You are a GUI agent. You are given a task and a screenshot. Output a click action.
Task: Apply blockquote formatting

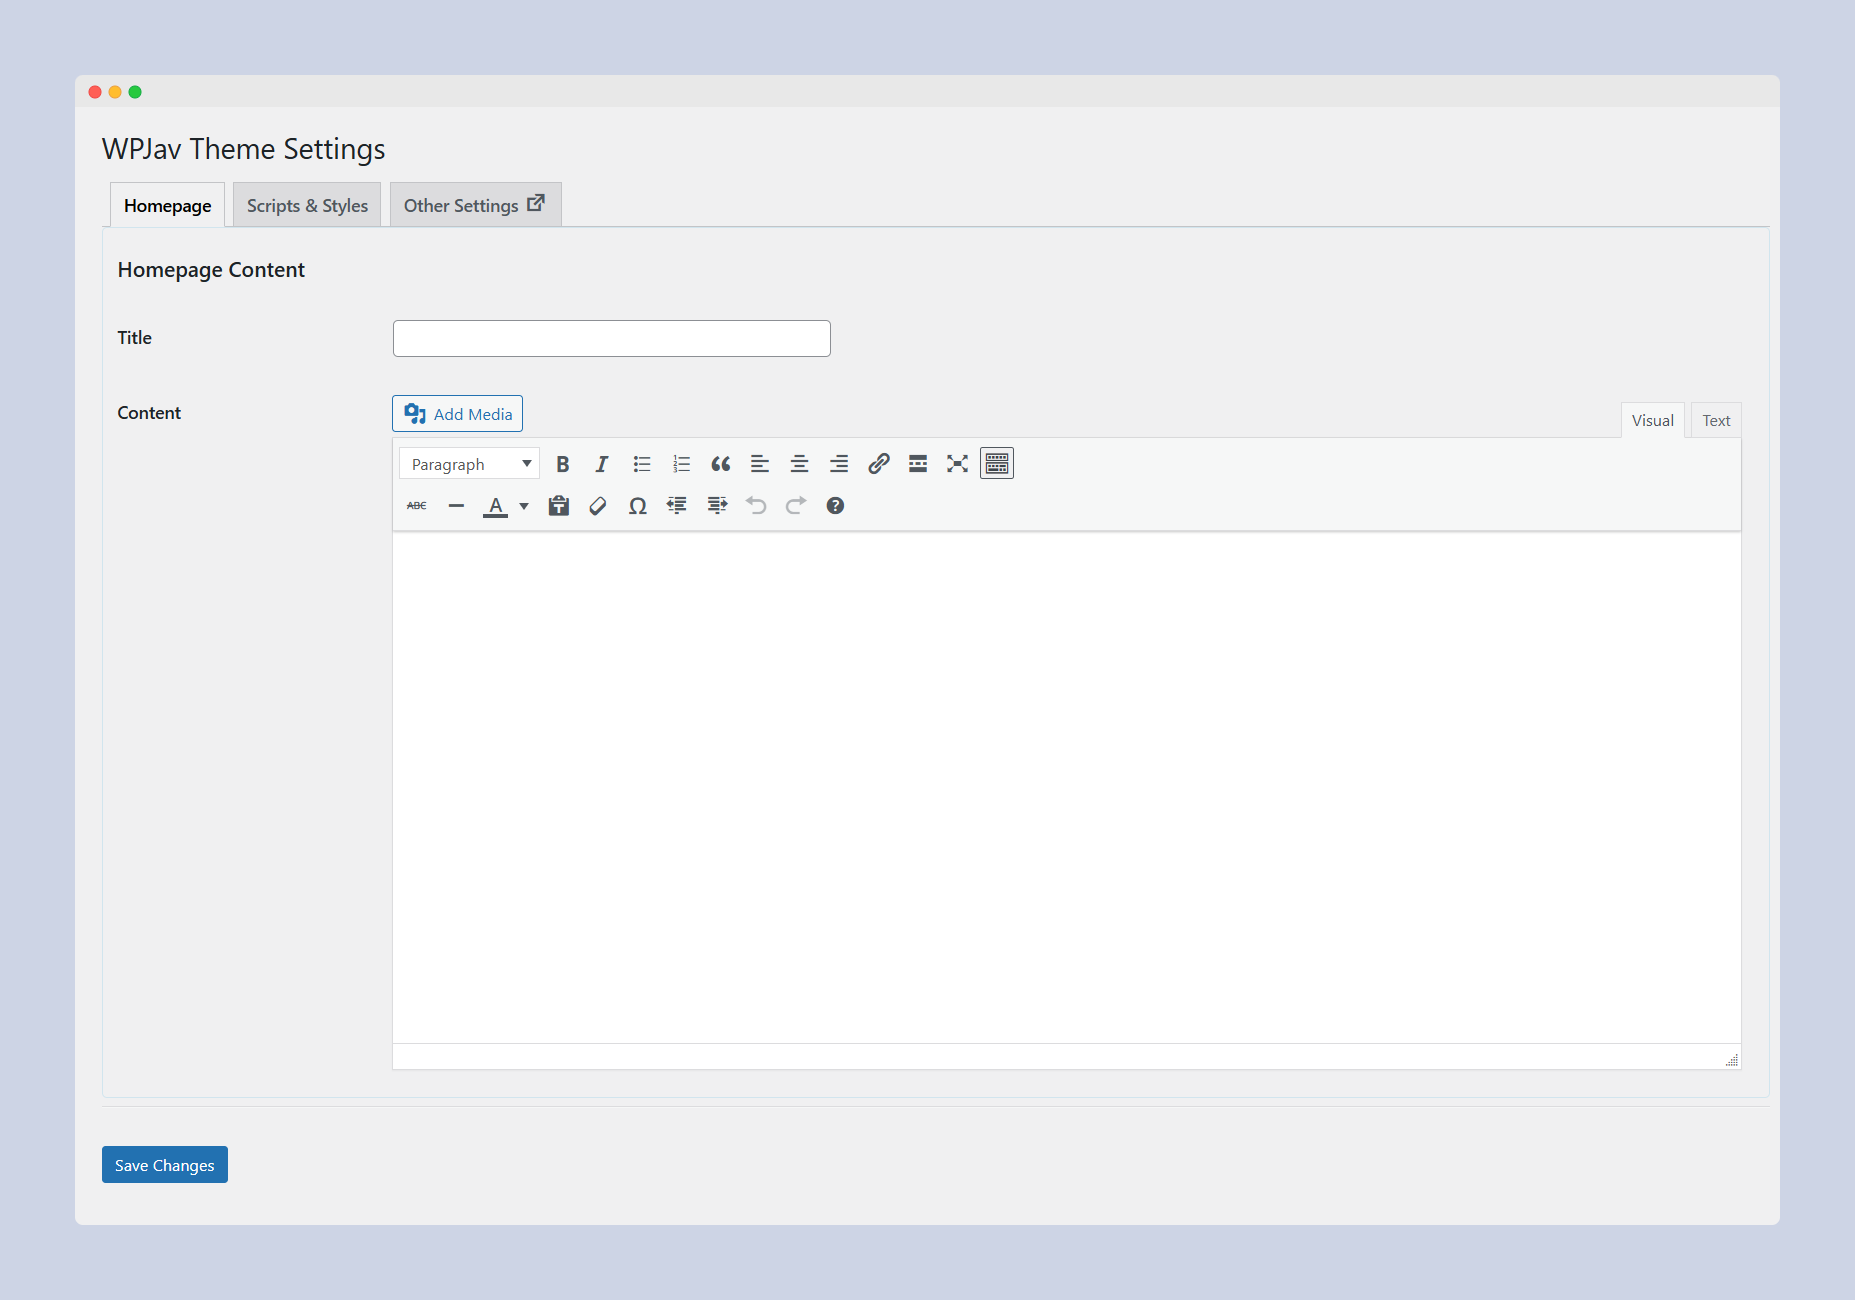(x=721, y=464)
